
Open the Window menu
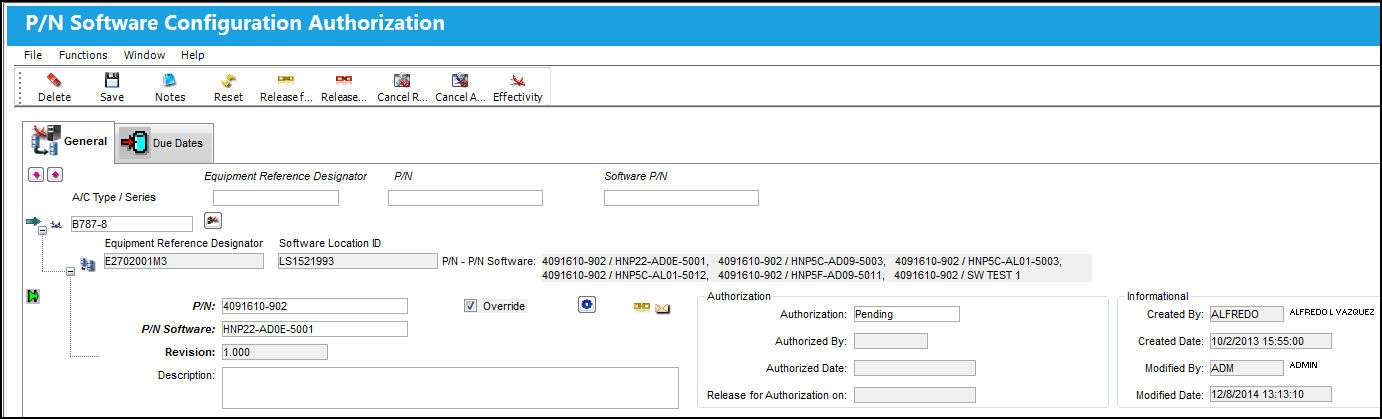coord(145,55)
